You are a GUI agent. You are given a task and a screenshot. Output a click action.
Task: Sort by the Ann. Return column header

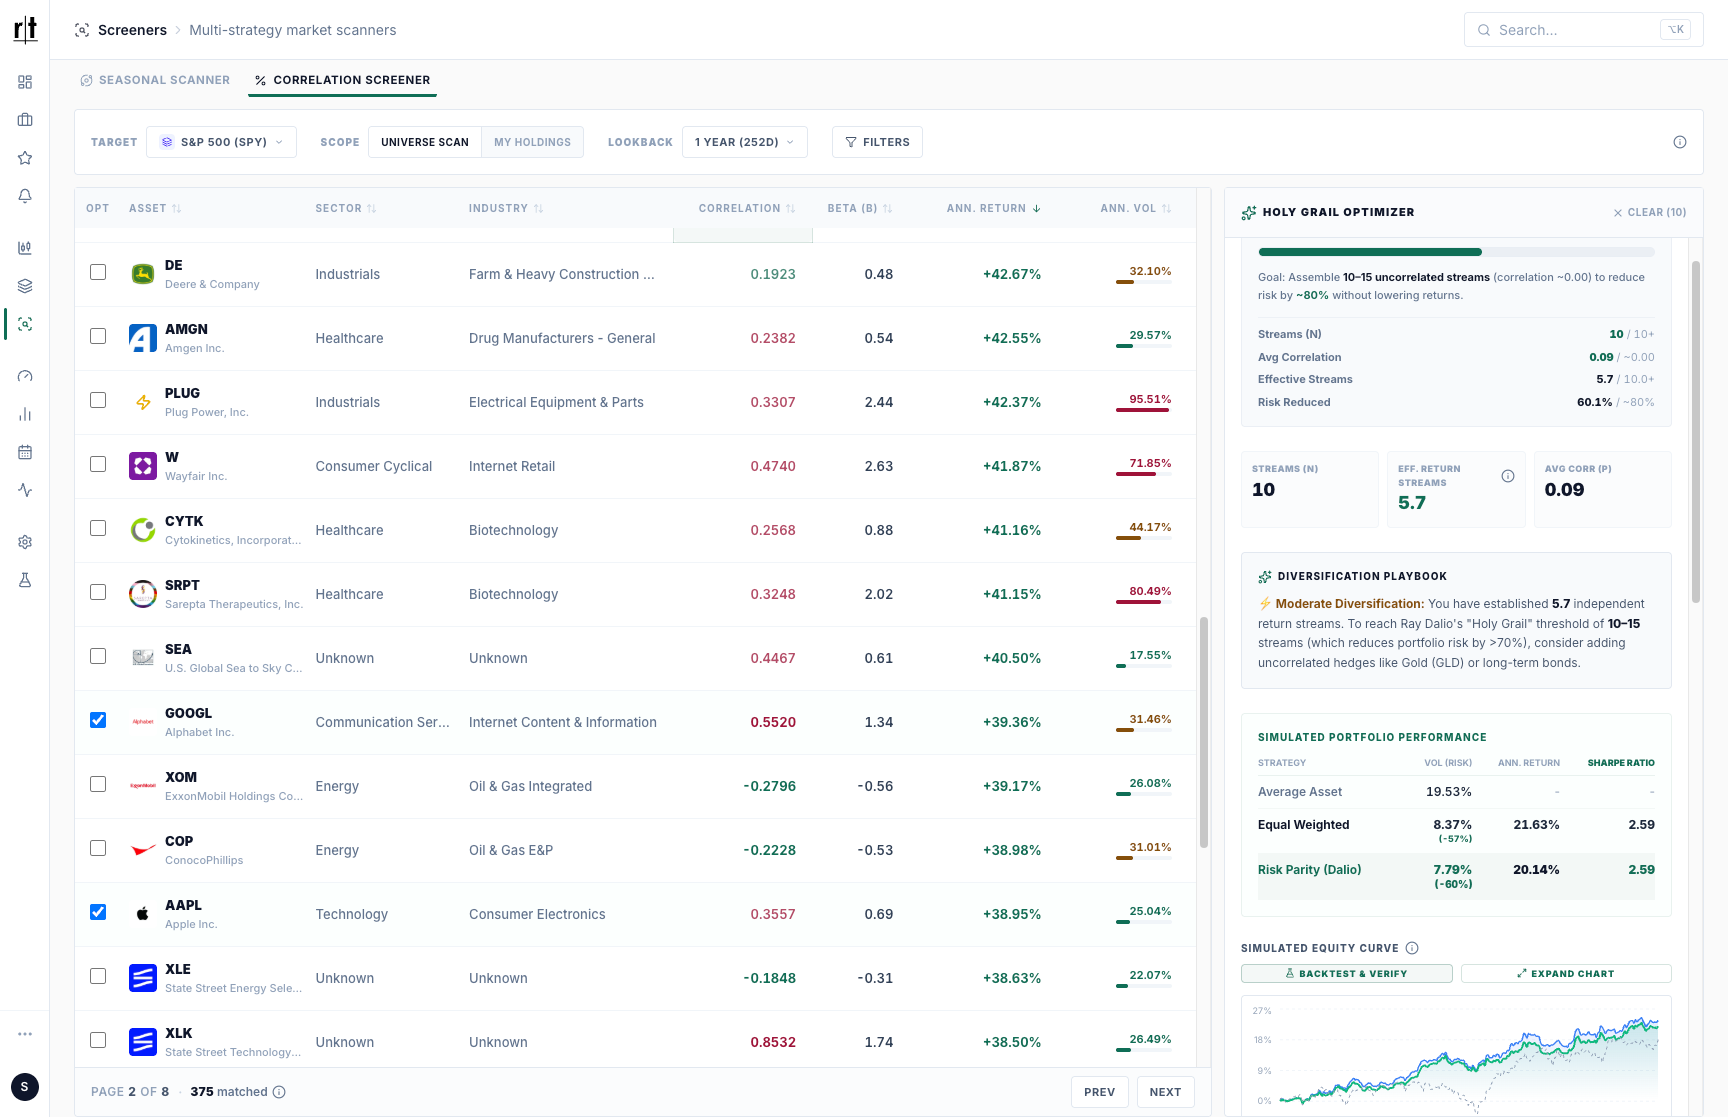[x=994, y=208]
